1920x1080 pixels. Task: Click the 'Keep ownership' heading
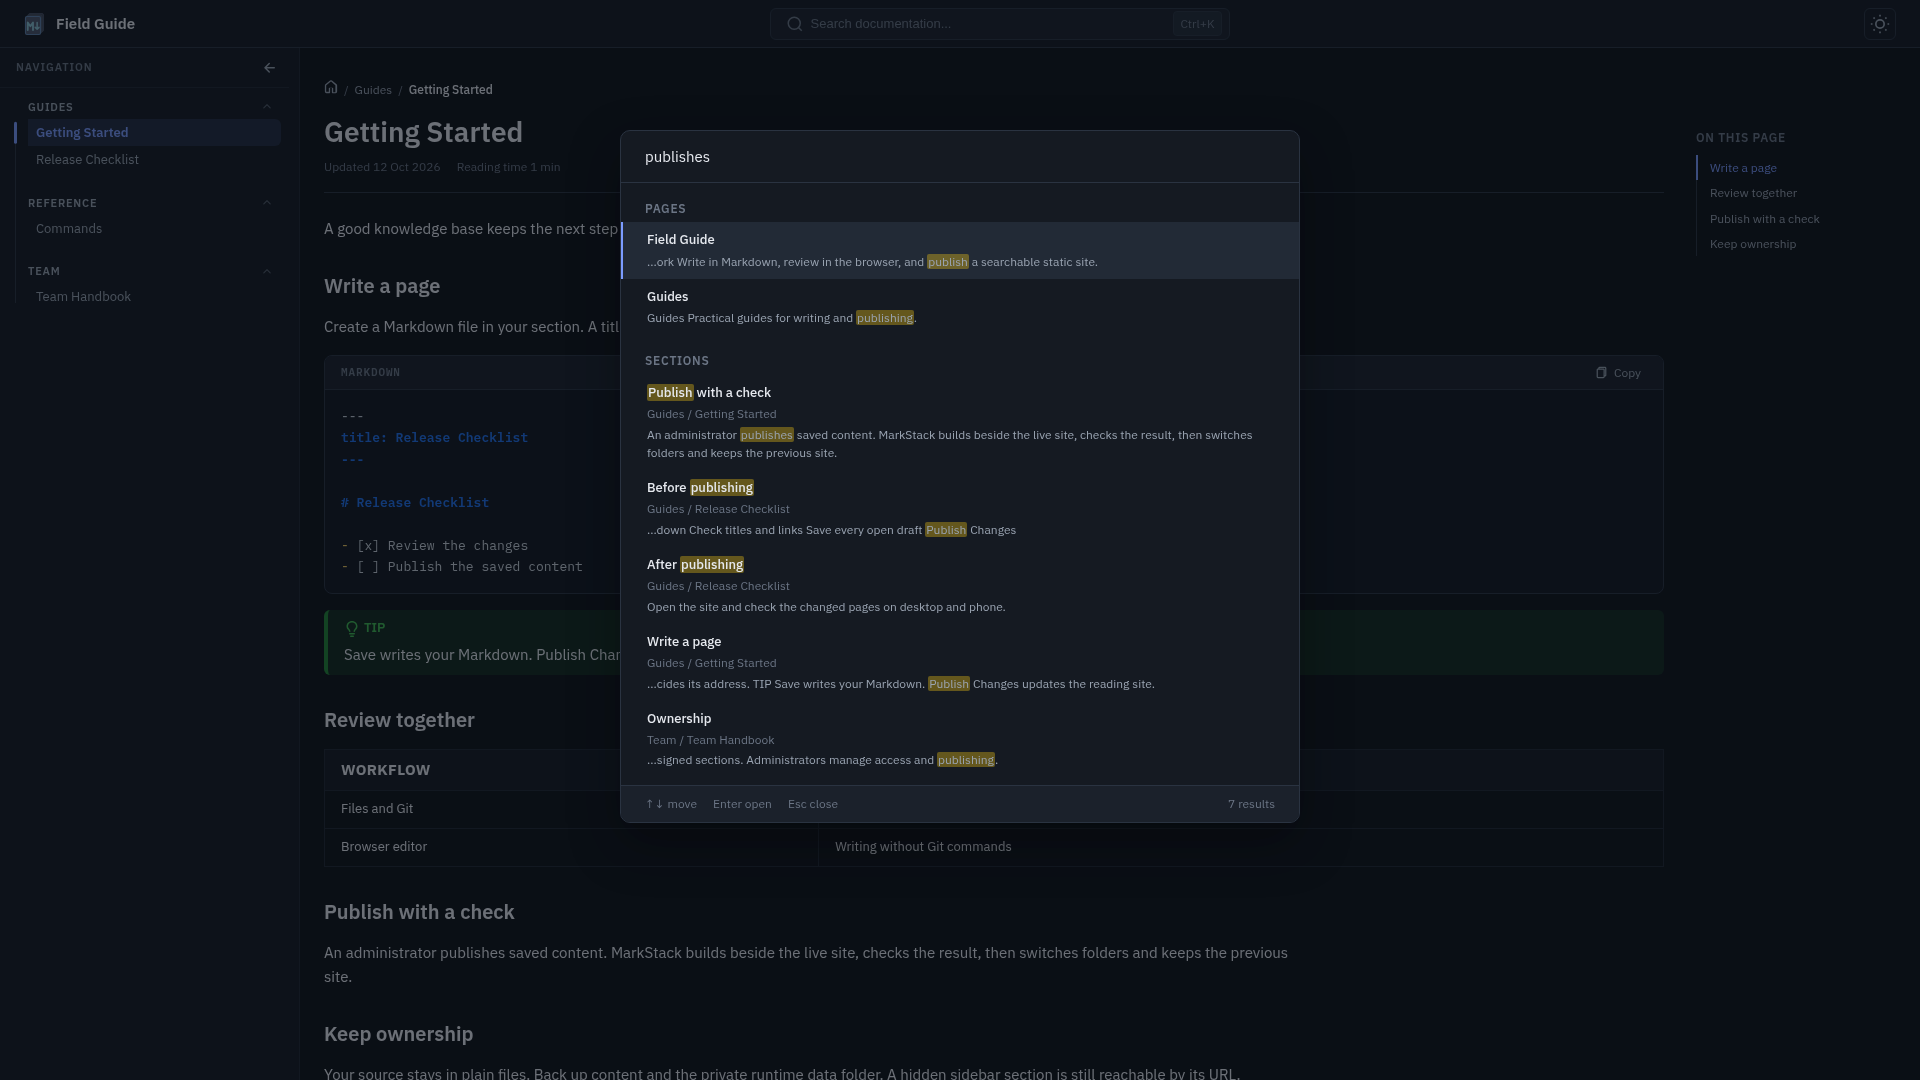coord(398,1034)
